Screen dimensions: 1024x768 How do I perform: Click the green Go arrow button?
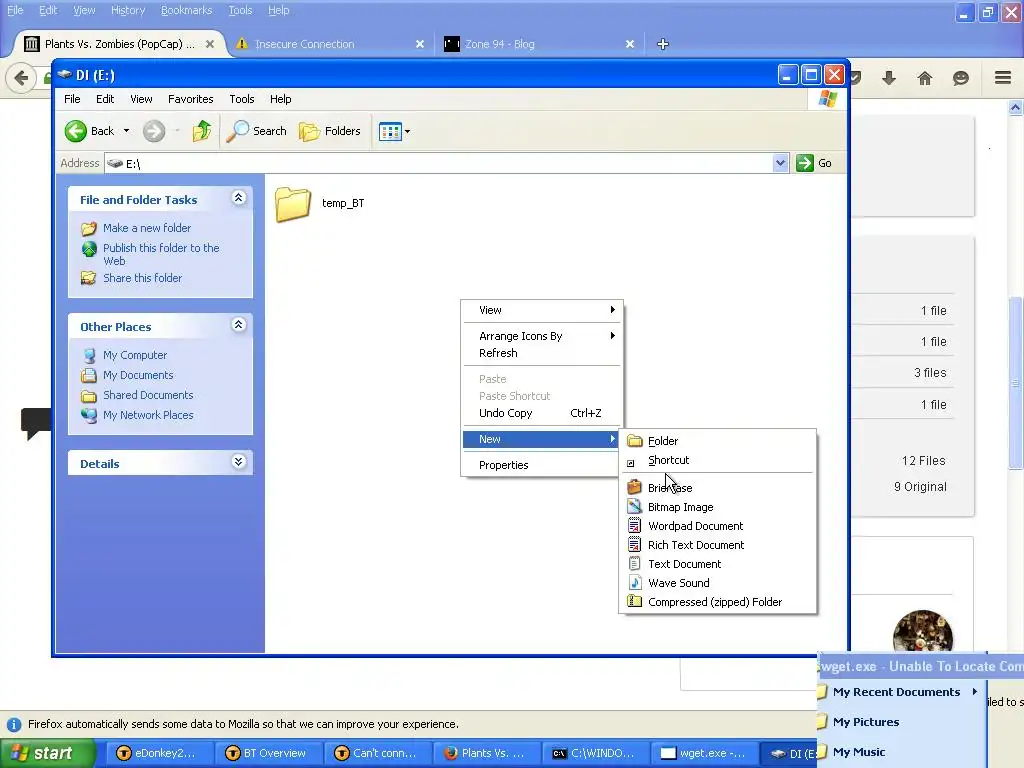(805, 163)
